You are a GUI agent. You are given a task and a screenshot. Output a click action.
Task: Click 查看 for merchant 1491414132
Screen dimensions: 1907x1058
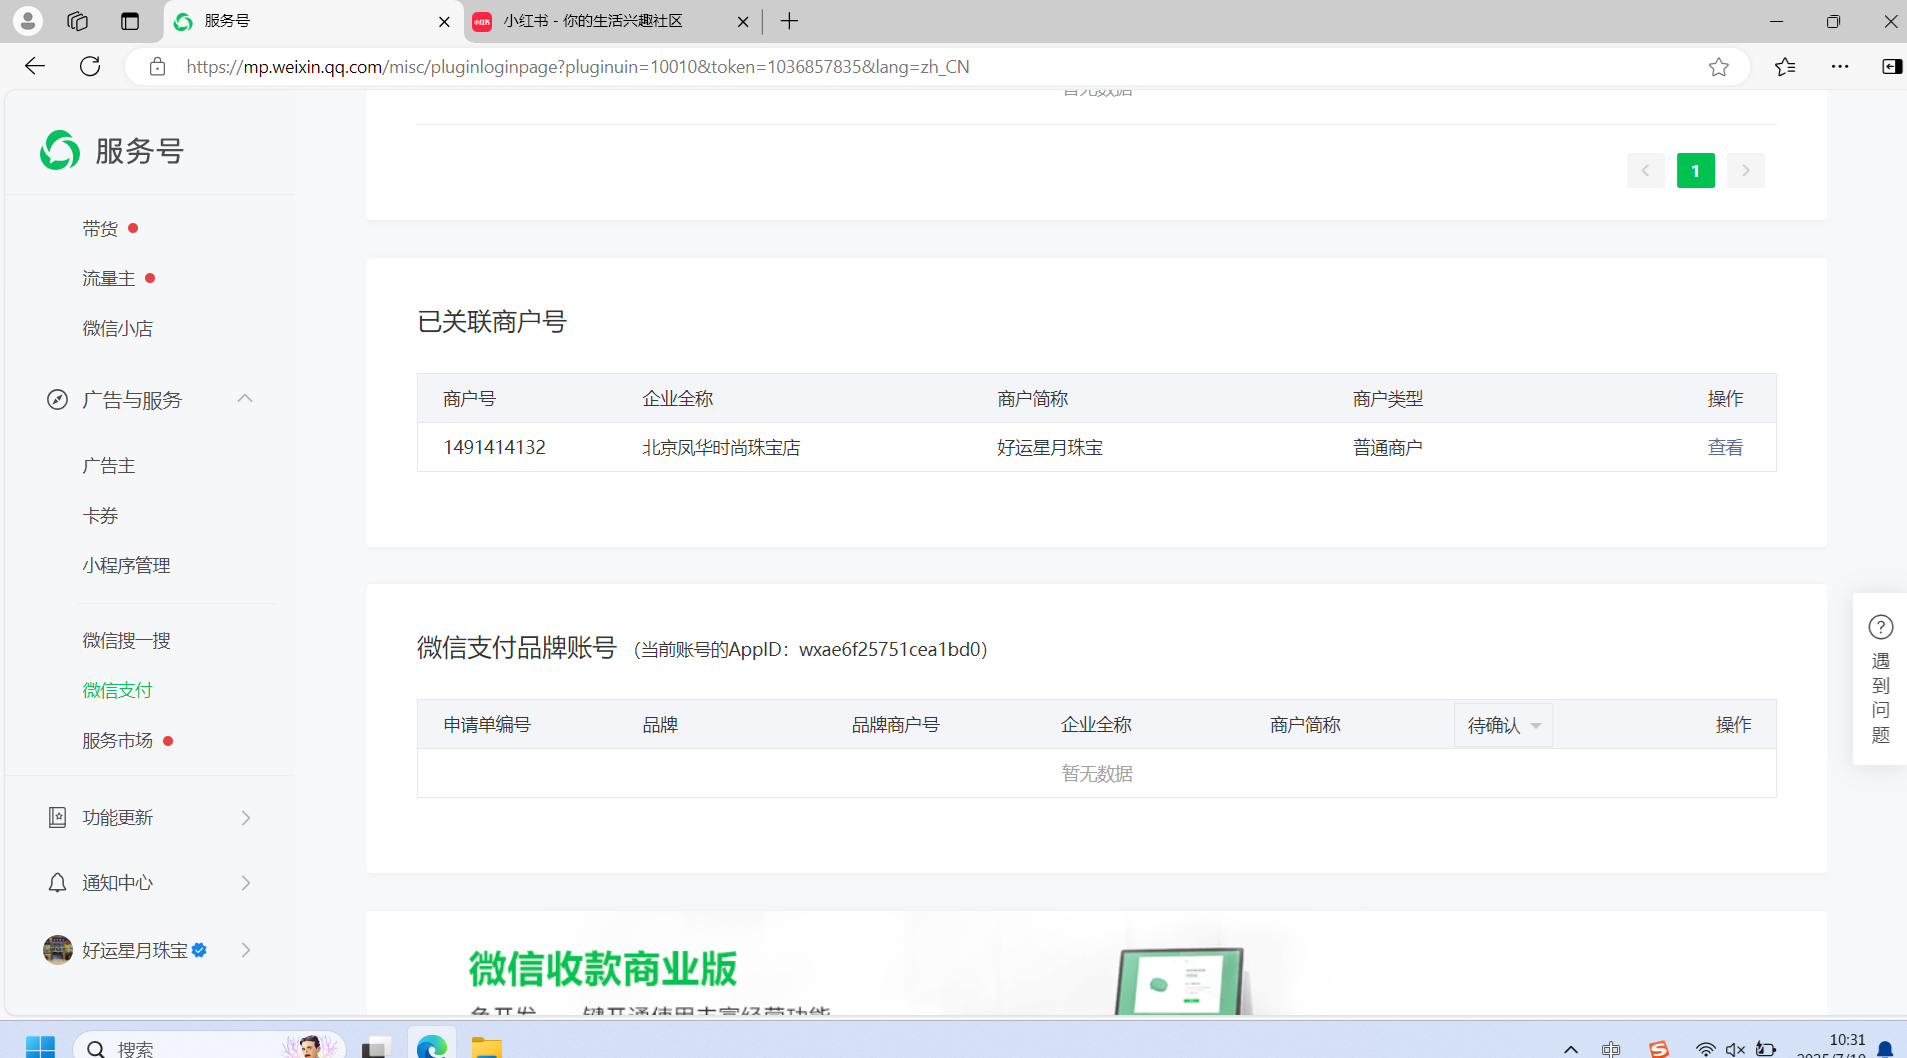1725,447
